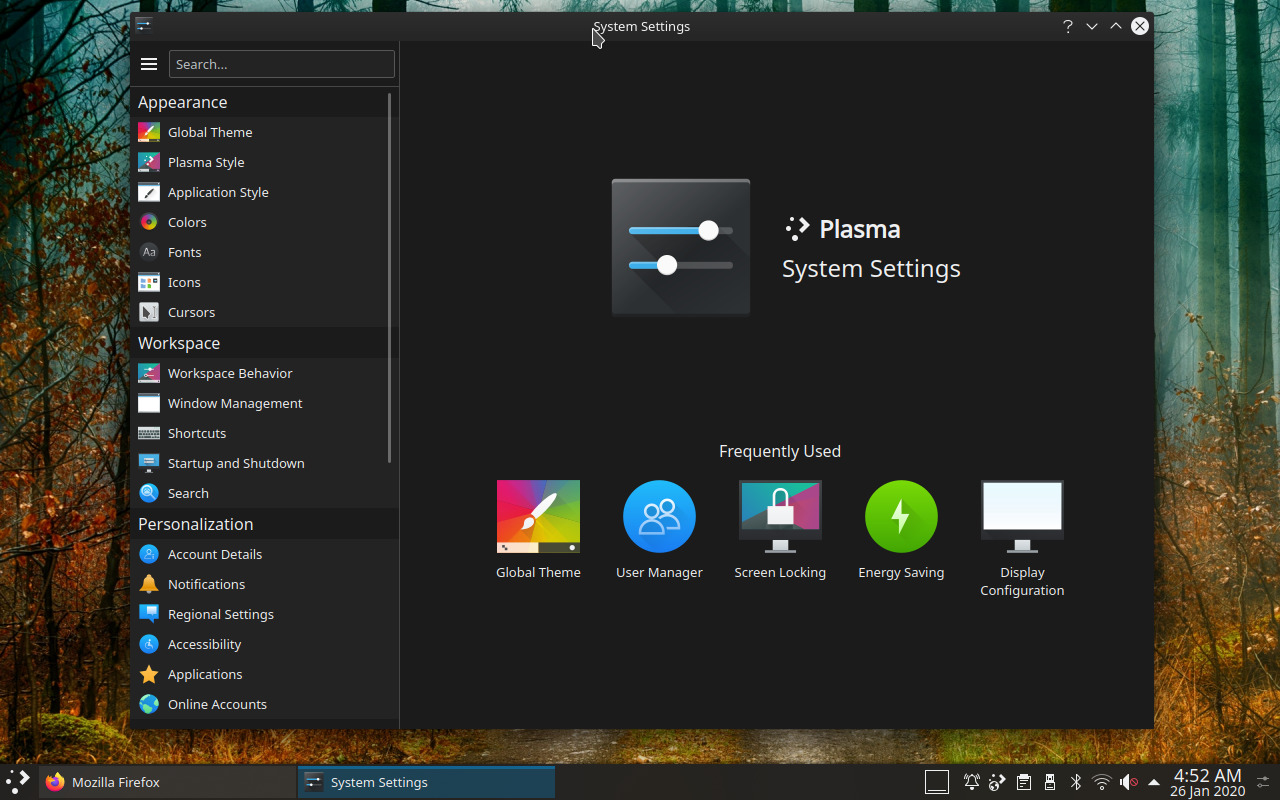The image size is (1280, 800).
Task: Open Colors settings in the sidebar
Action: [x=187, y=222]
